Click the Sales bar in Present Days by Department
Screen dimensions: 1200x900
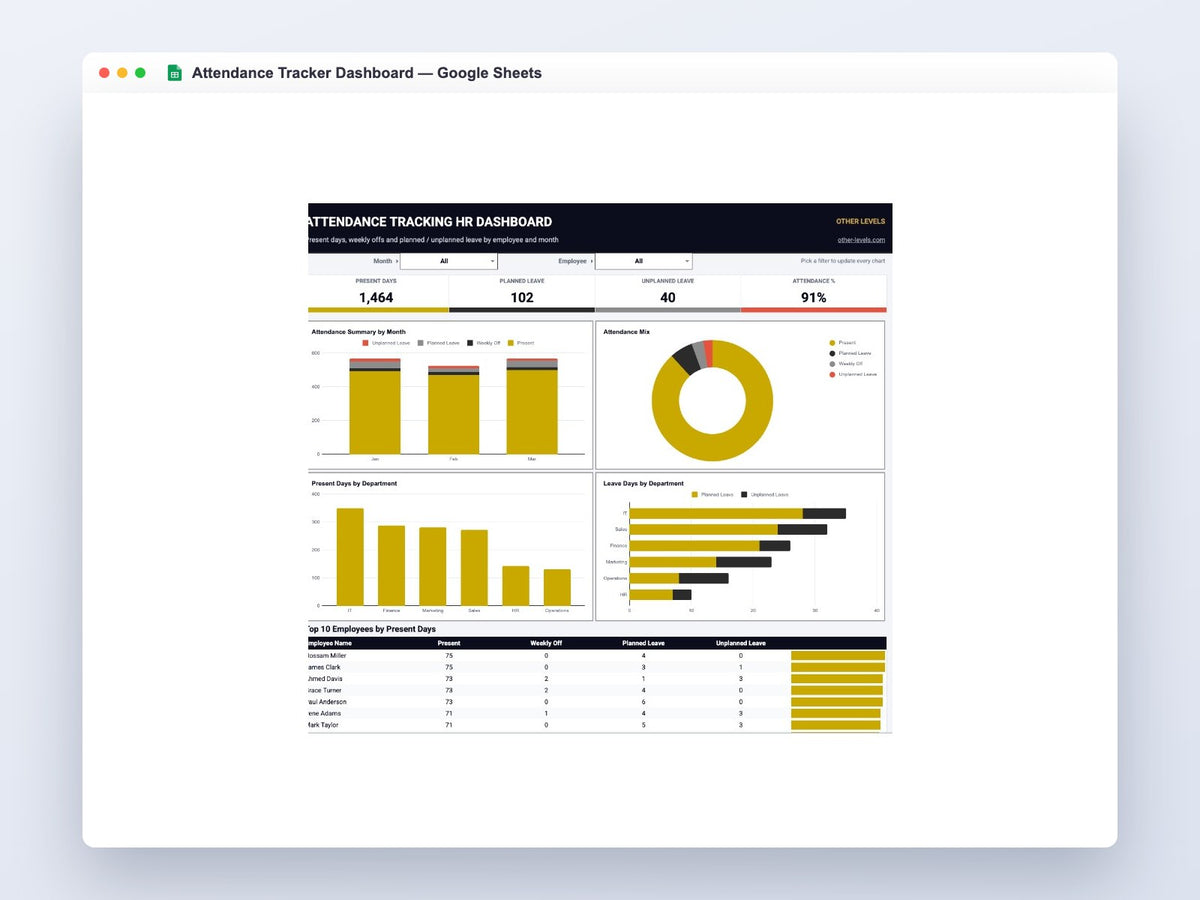click(x=474, y=568)
